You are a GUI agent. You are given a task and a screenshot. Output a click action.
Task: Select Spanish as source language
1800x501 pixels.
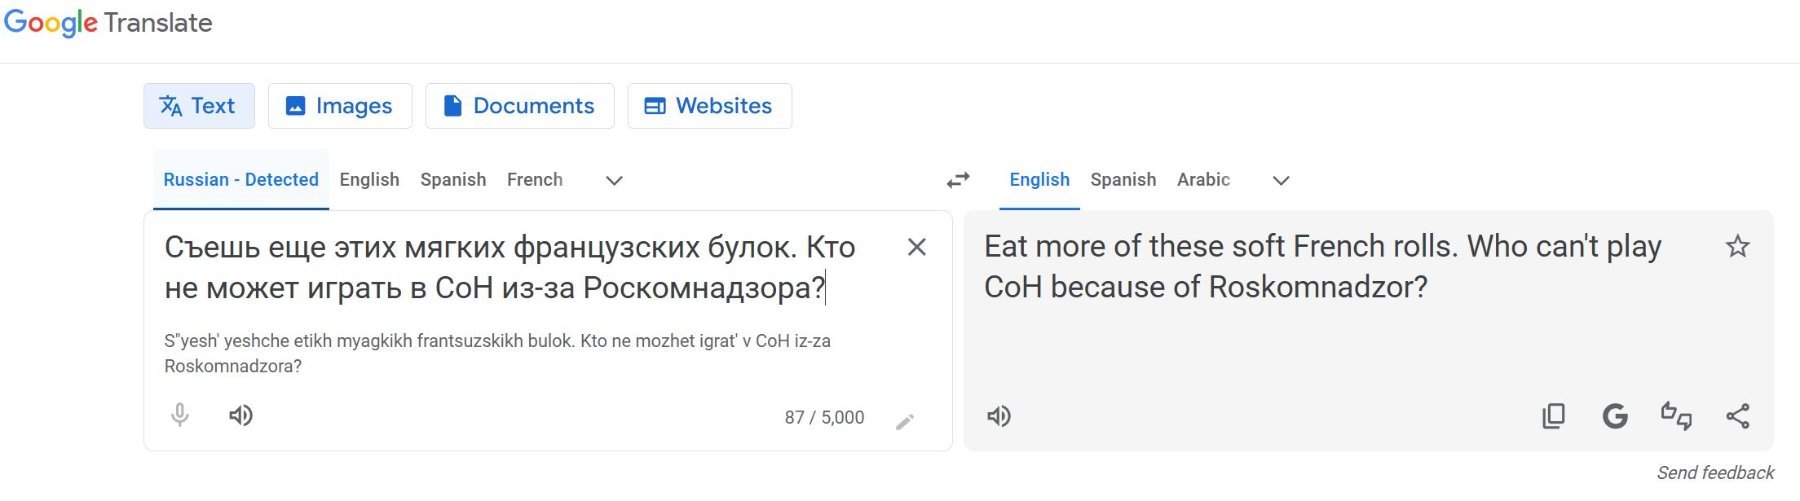click(x=453, y=180)
